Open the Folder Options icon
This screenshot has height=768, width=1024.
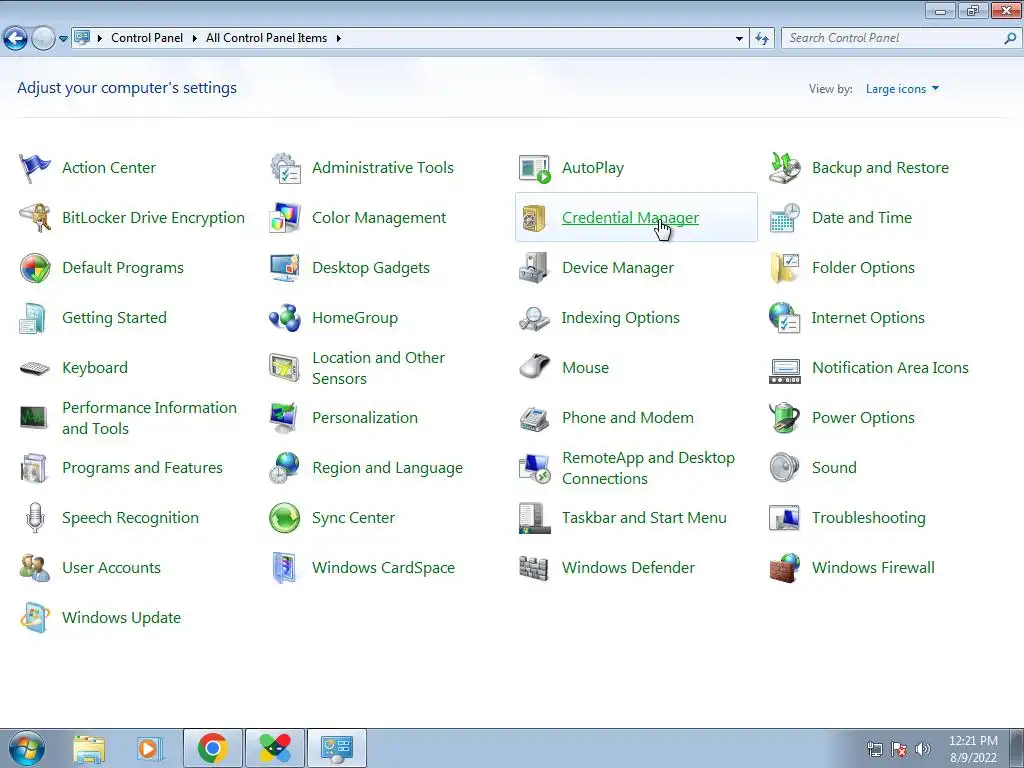tap(785, 268)
